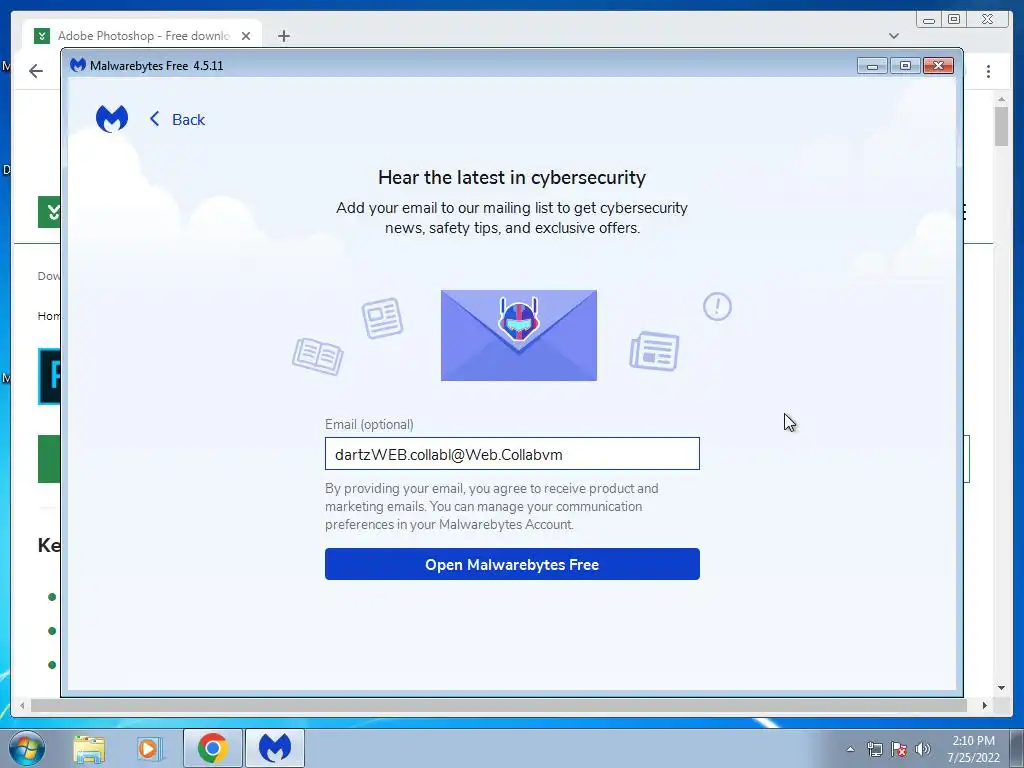Image resolution: width=1024 pixels, height=768 pixels.
Task: Click the scrollbar up arrow in Chrome
Action: click(x=1001, y=99)
